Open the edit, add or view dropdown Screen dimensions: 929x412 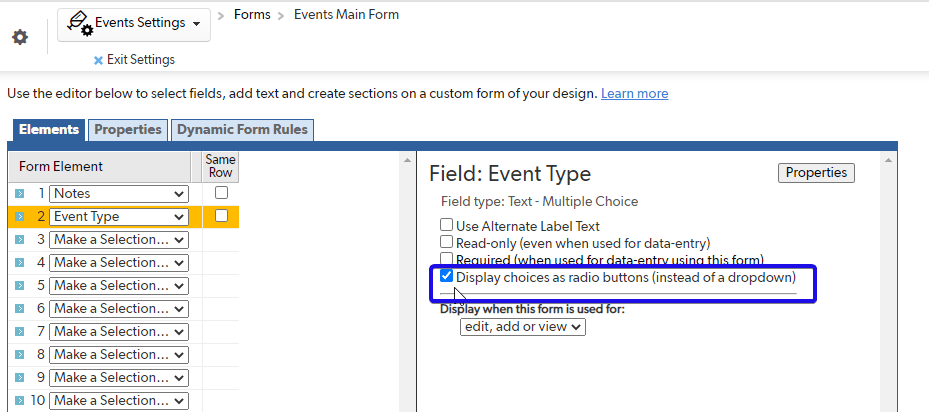click(523, 327)
